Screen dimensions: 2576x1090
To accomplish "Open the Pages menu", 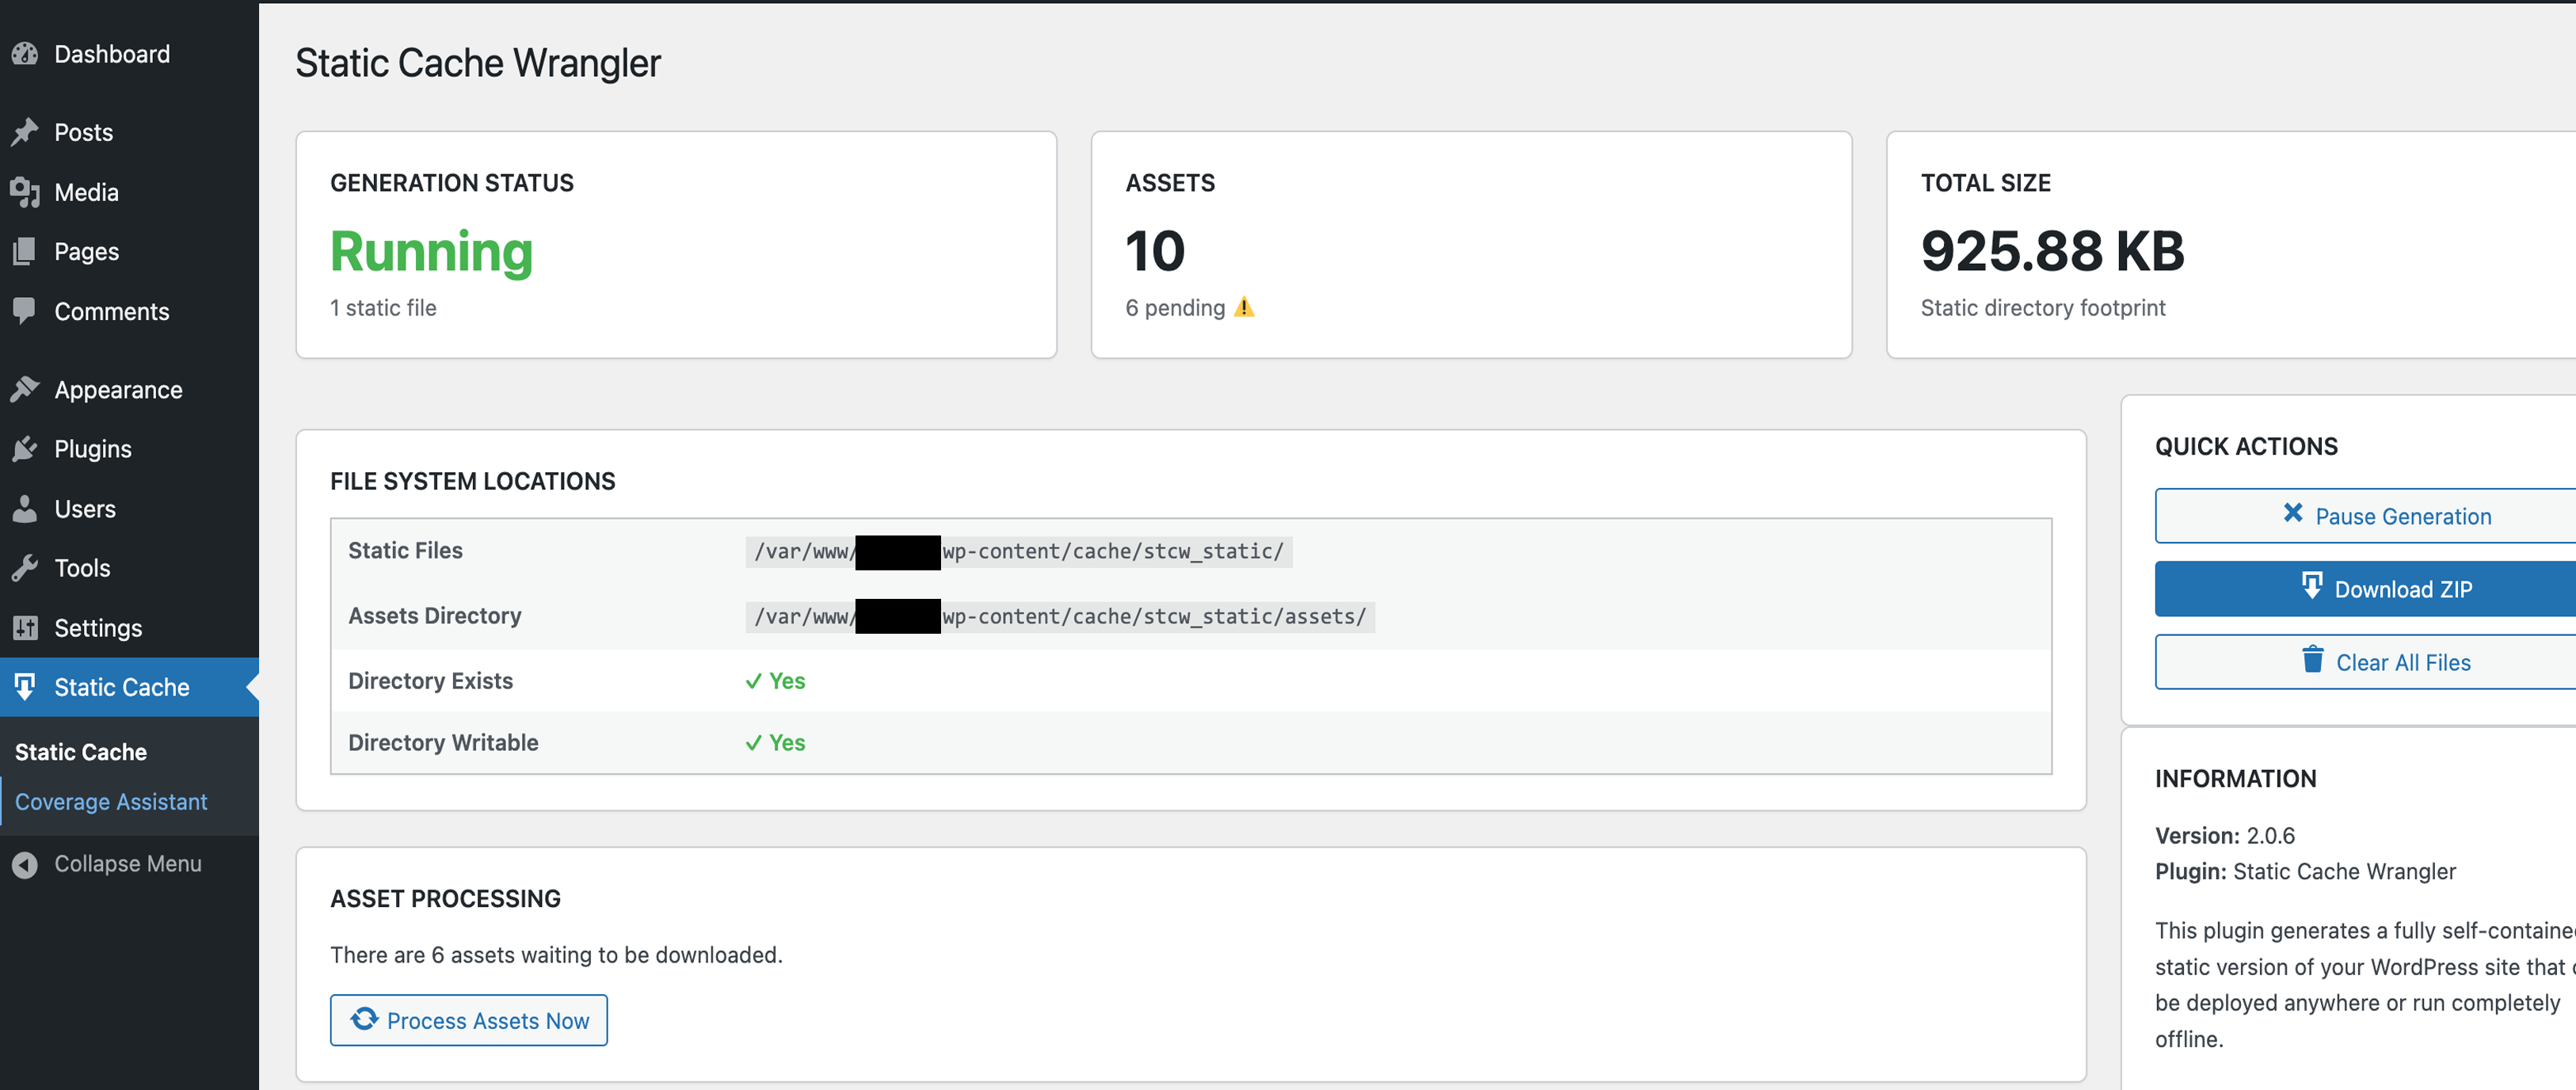I will click(x=86, y=252).
